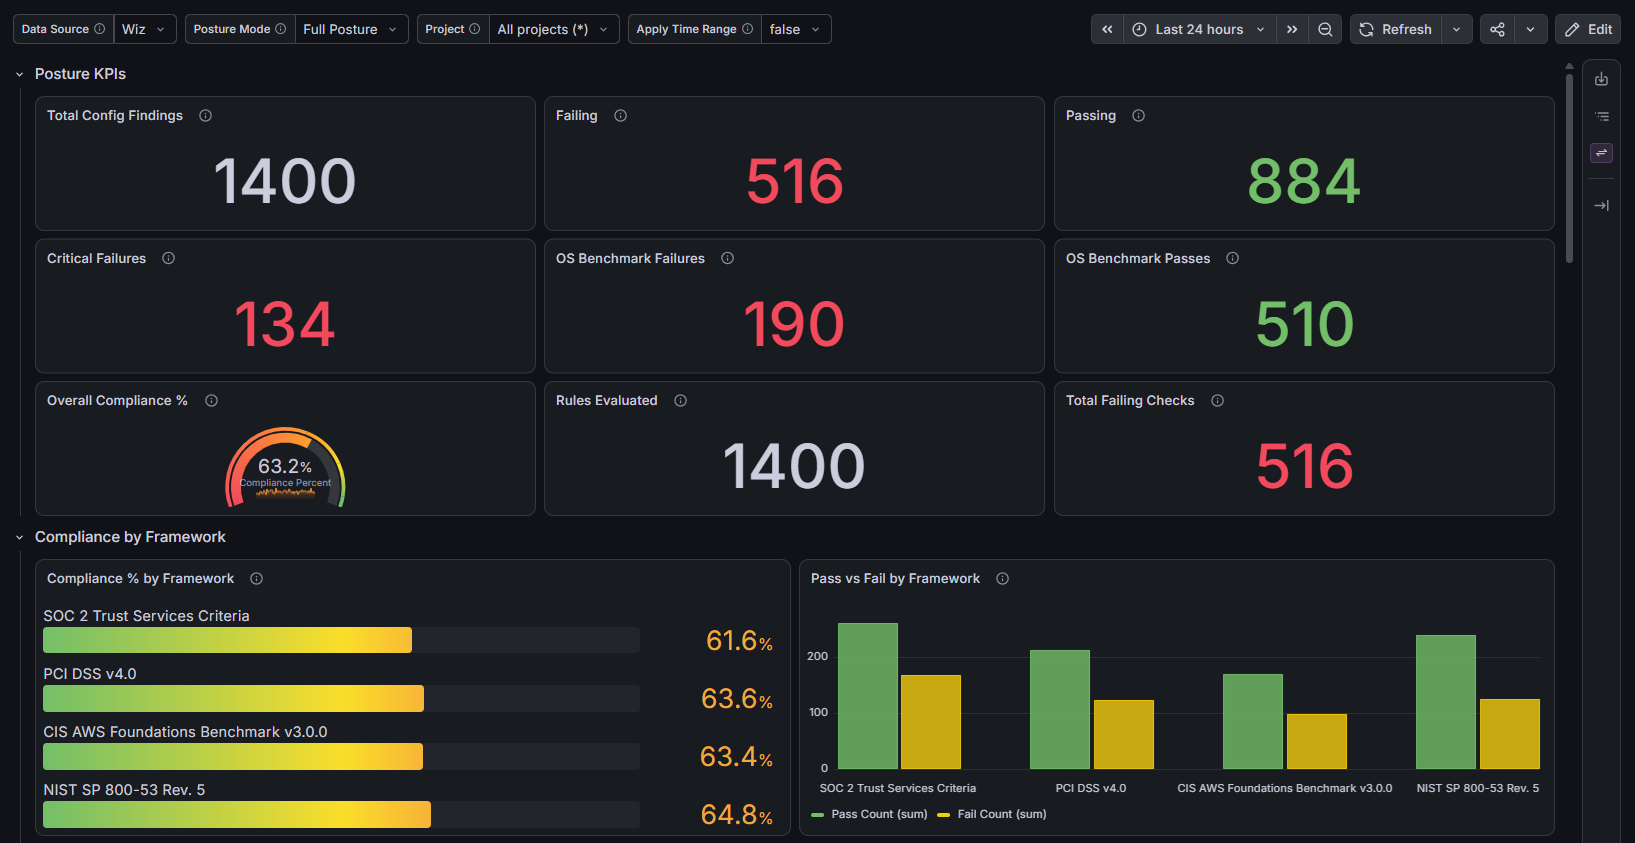Open Data Source dropdown showing Wiz
This screenshot has height=843, width=1635.
[145, 29]
